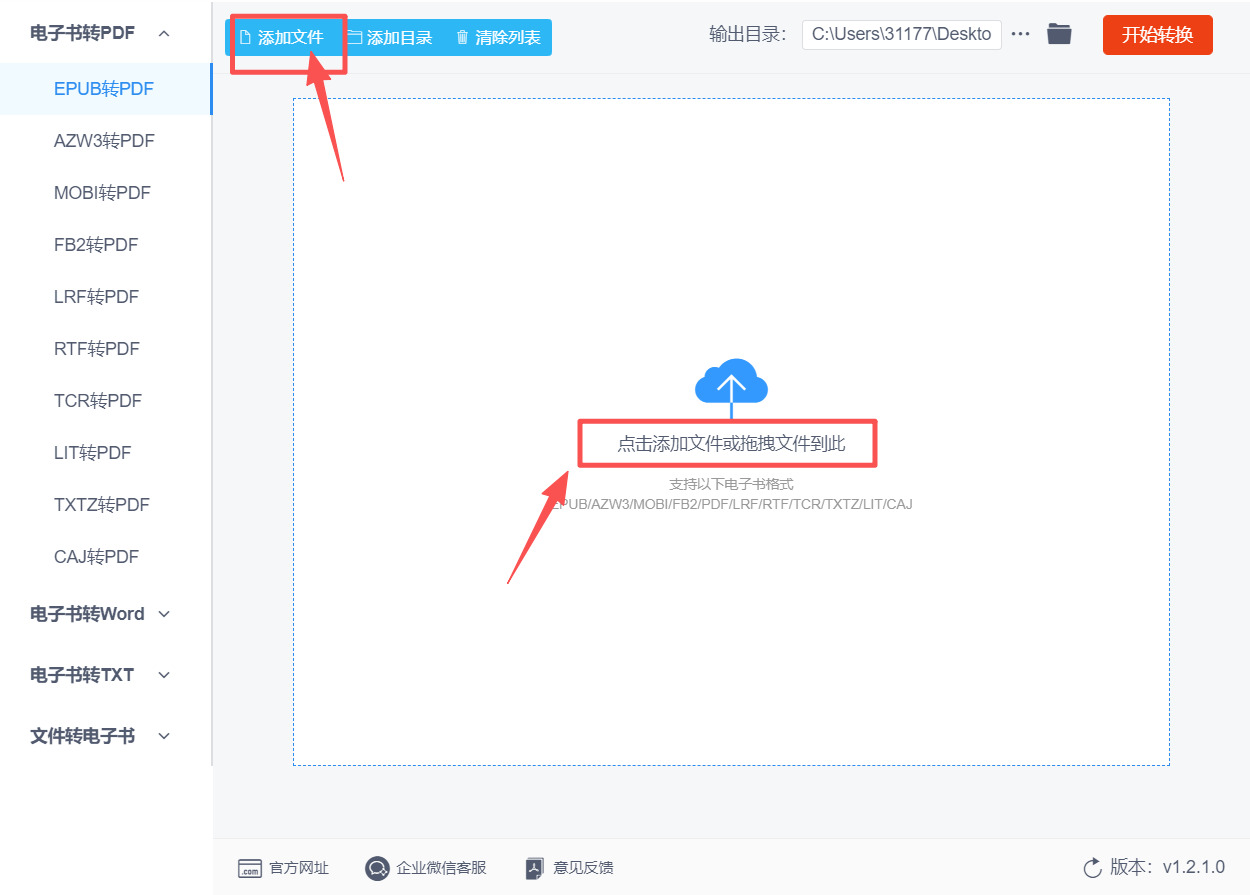
Task: Open the 意见反馈 link
Action: click(x=584, y=868)
